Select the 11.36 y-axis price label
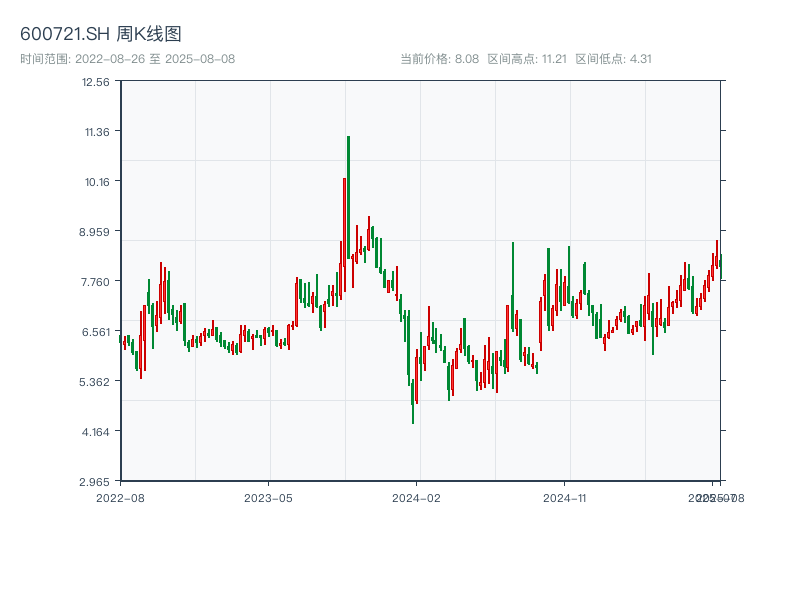 96,132
